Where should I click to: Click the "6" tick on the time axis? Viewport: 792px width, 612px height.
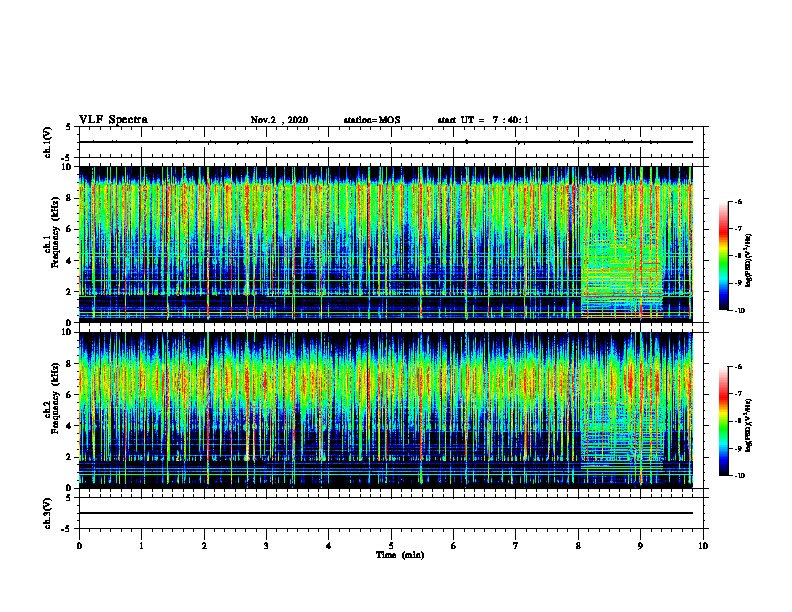(x=454, y=546)
